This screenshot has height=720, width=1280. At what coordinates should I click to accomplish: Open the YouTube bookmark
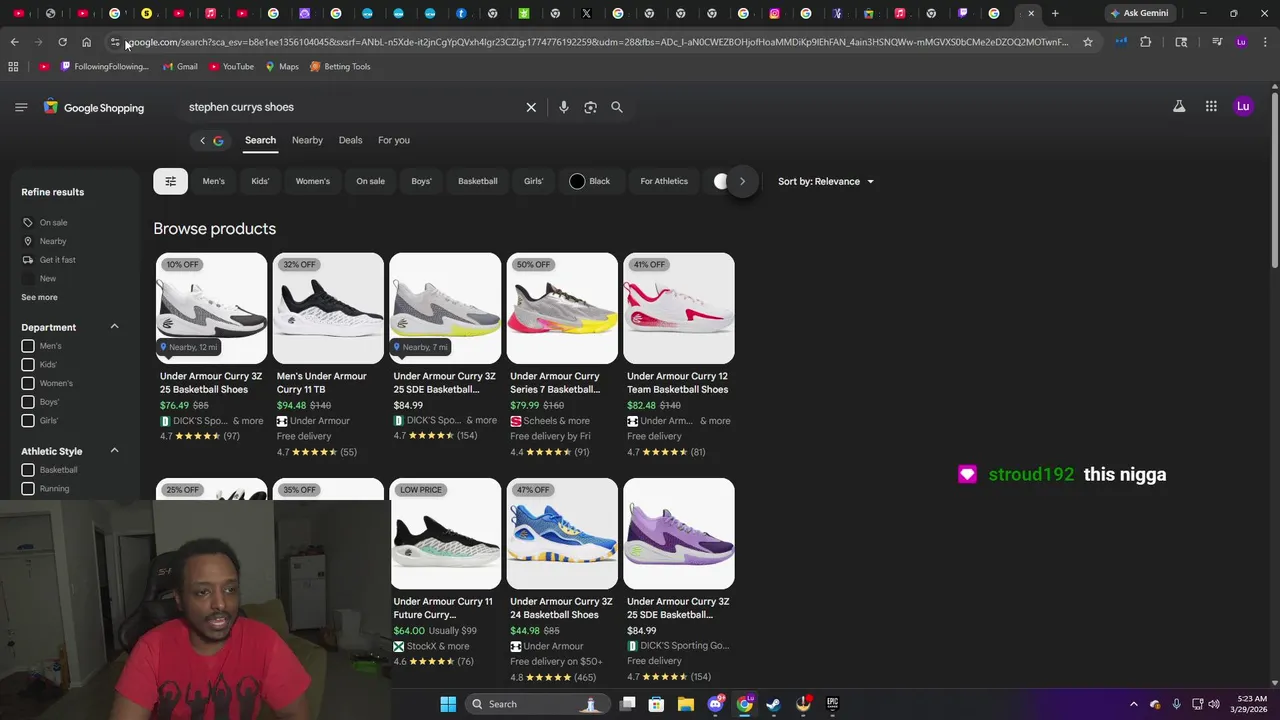coord(230,67)
